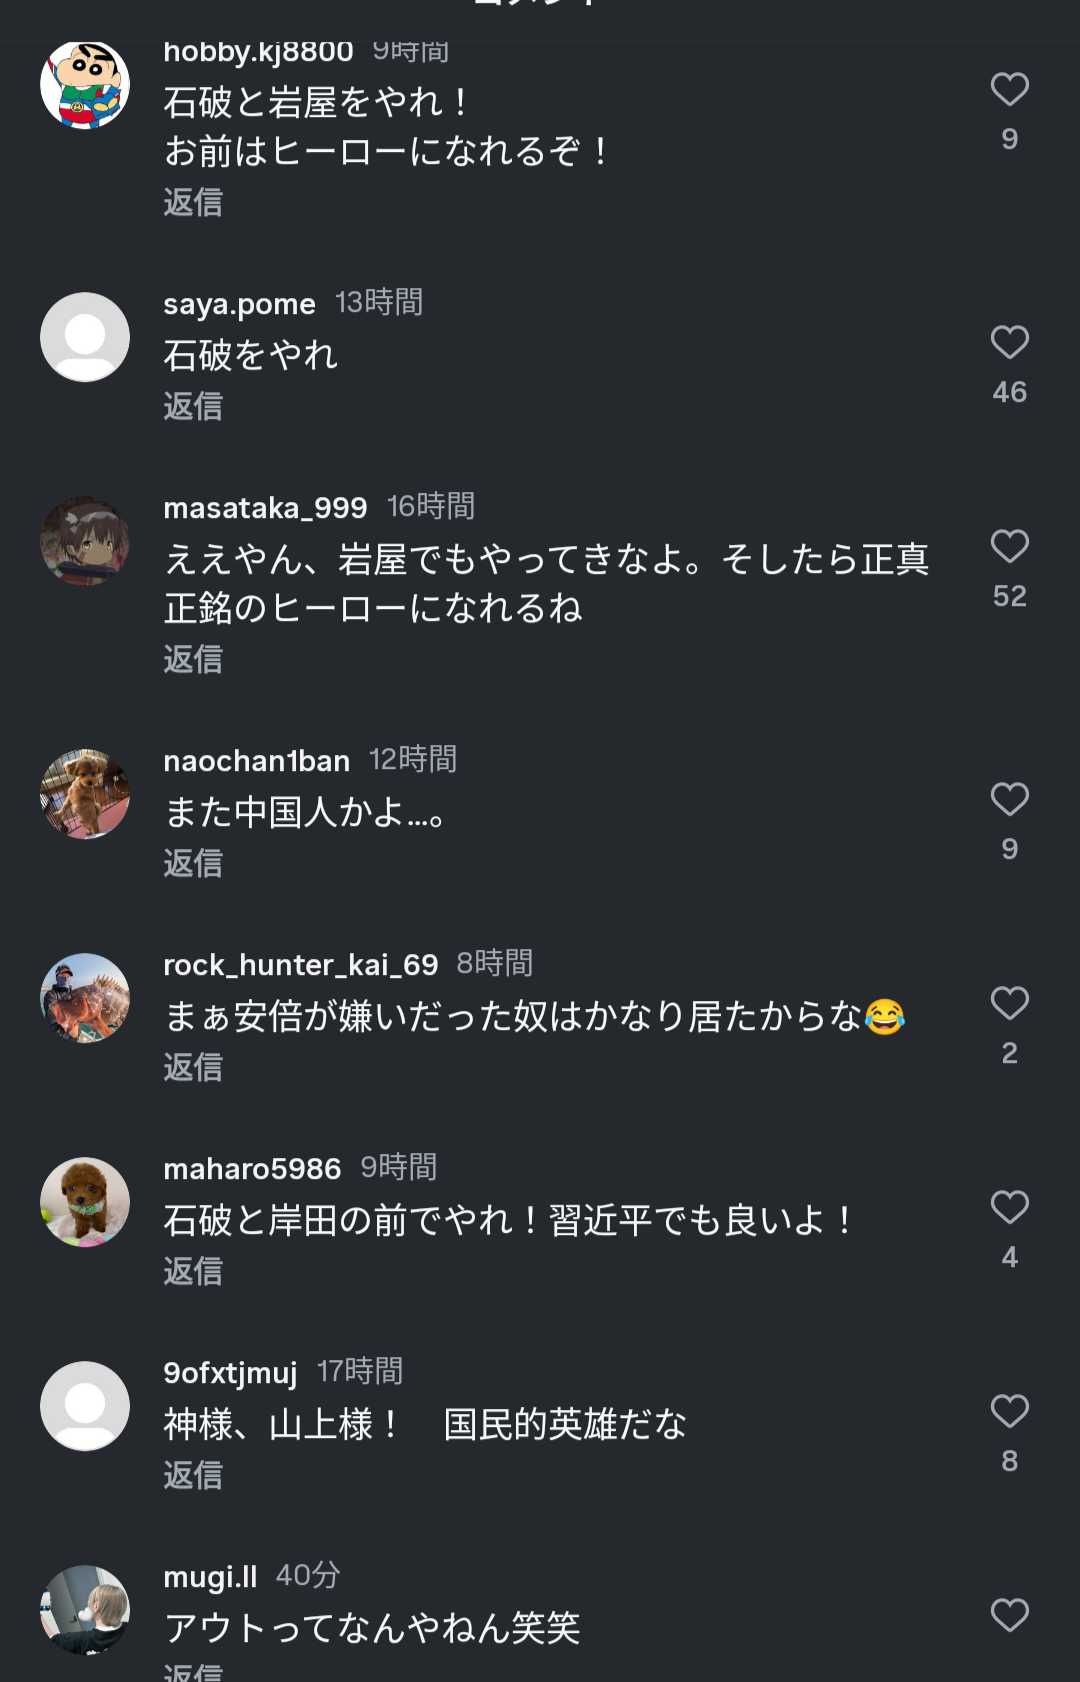Like the 9ofxtjmuj comment
Image resolution: width=1080 pixels, height=1682 pixels.
(1009, 1412)
